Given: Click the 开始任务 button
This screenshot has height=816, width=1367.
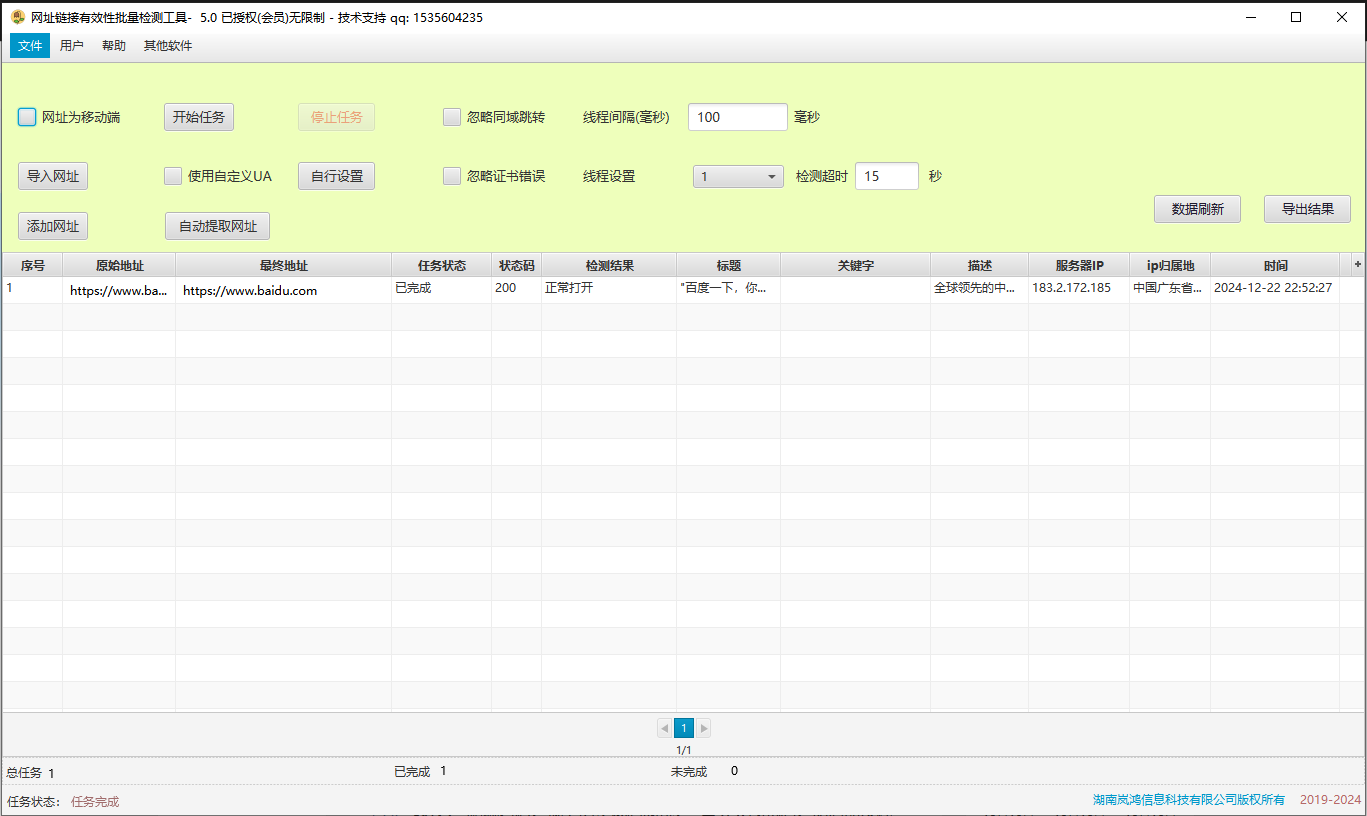Looking at the screenshot, I should [199, 117].
